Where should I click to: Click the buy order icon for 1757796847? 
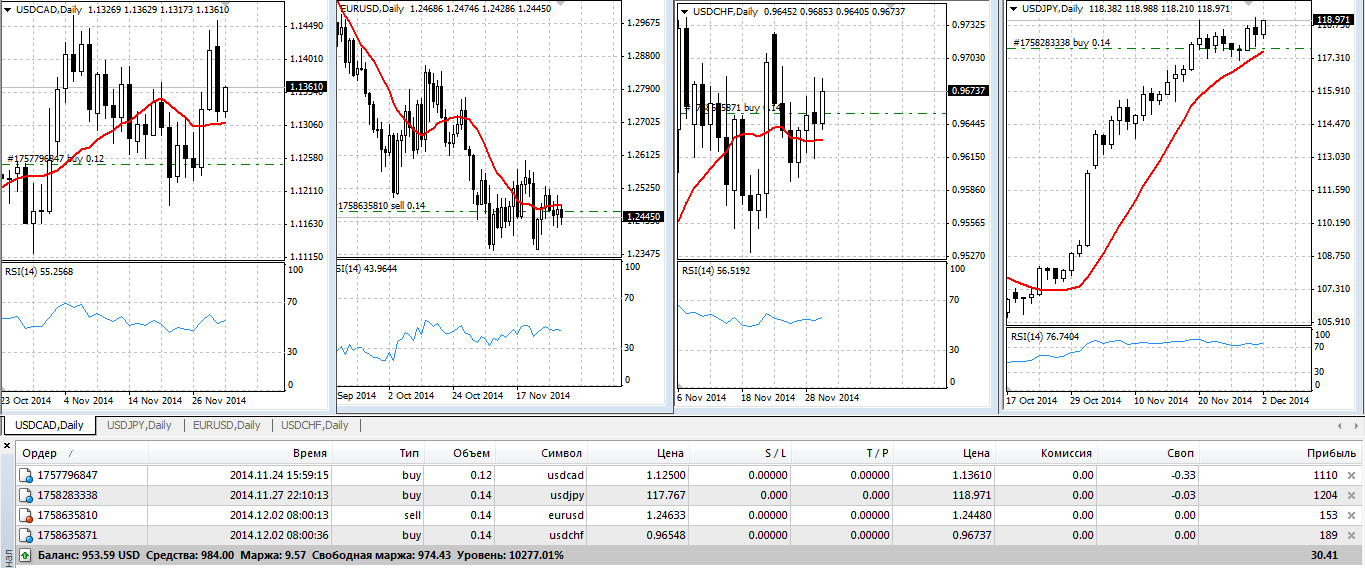(x=25, y=475)
